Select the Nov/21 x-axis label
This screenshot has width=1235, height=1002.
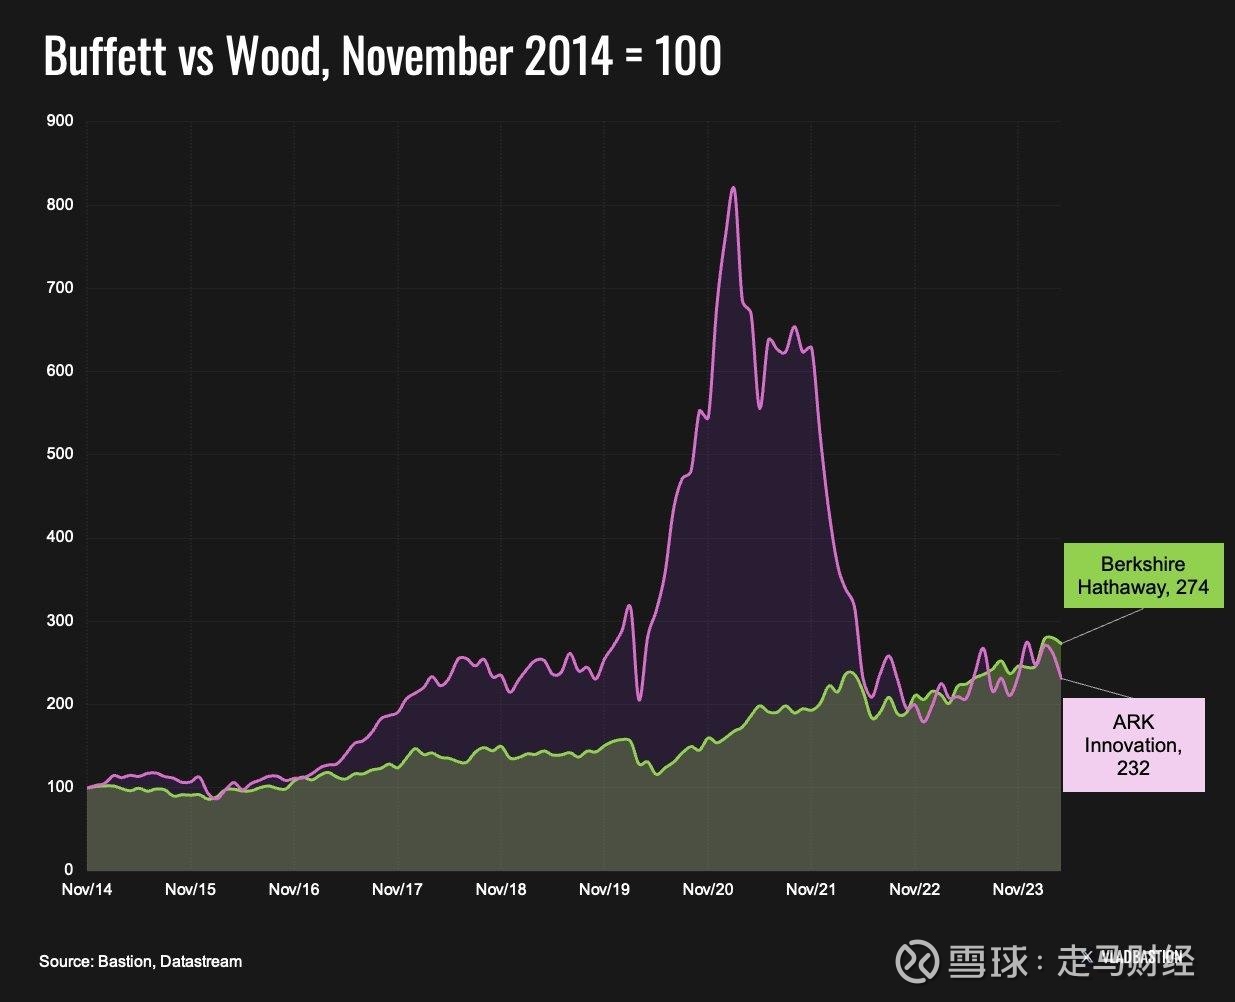tap(811, 889)
